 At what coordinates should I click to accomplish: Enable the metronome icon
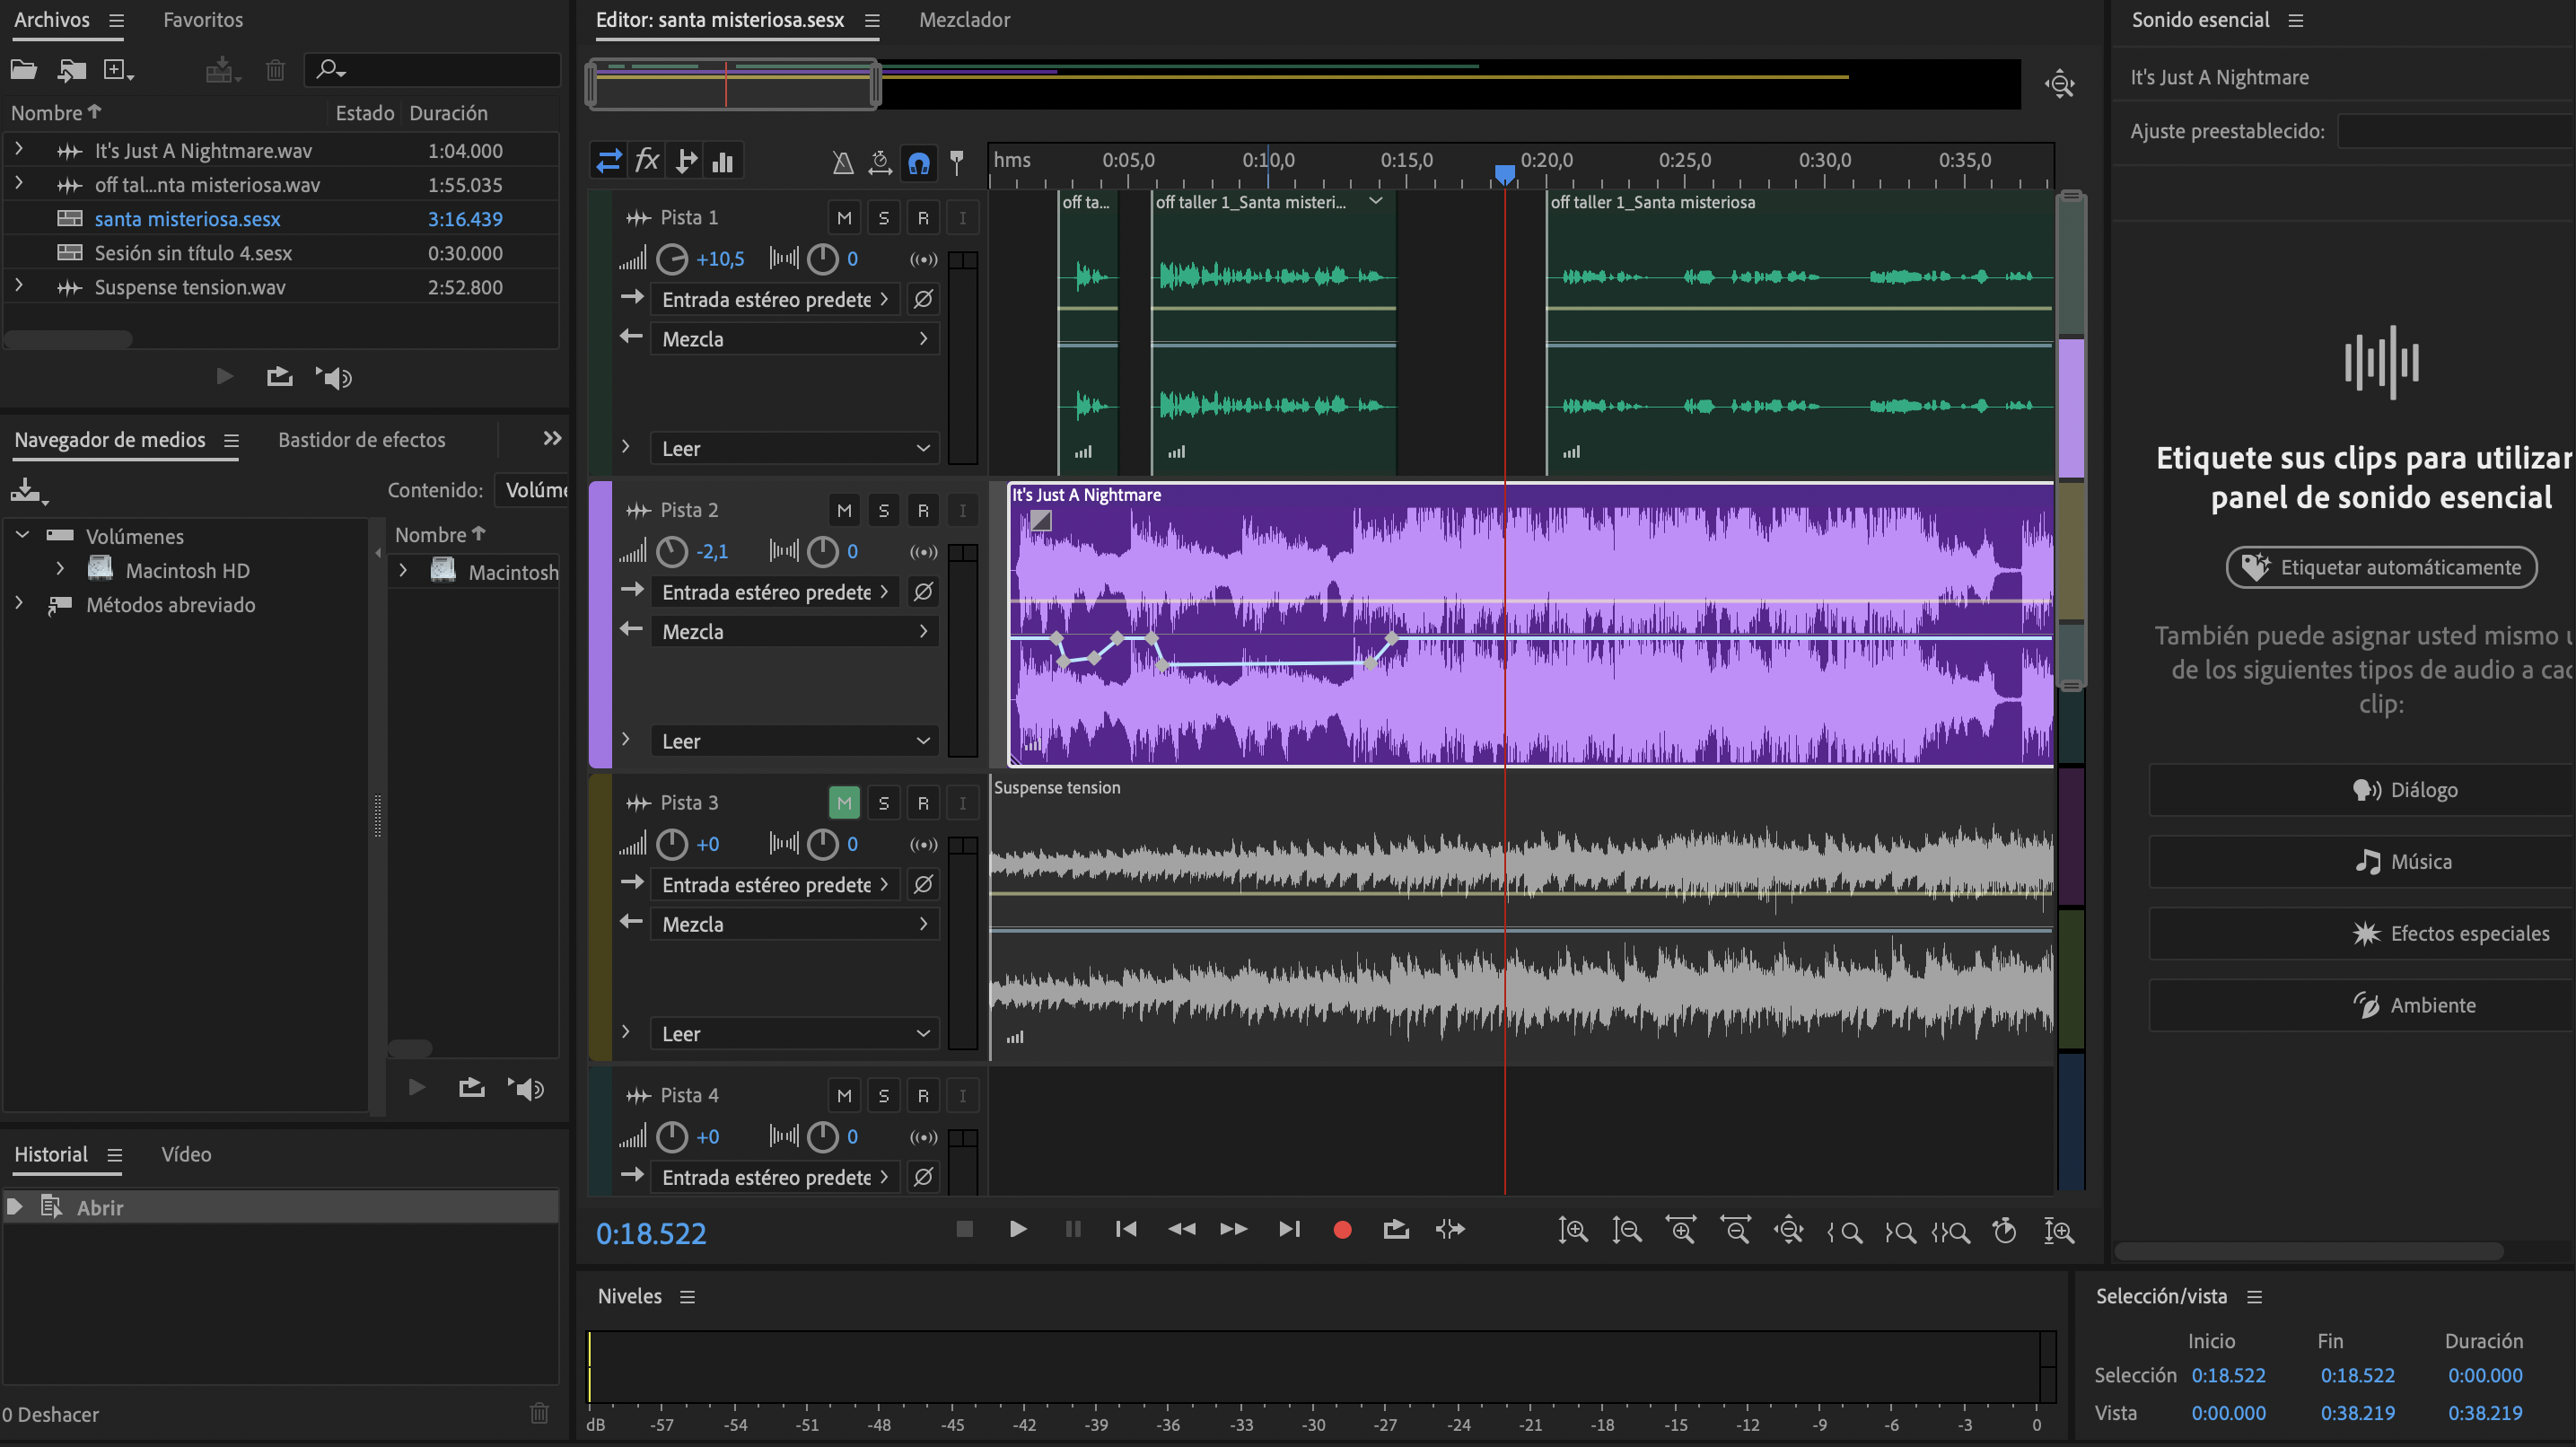[x=842, y=162]
